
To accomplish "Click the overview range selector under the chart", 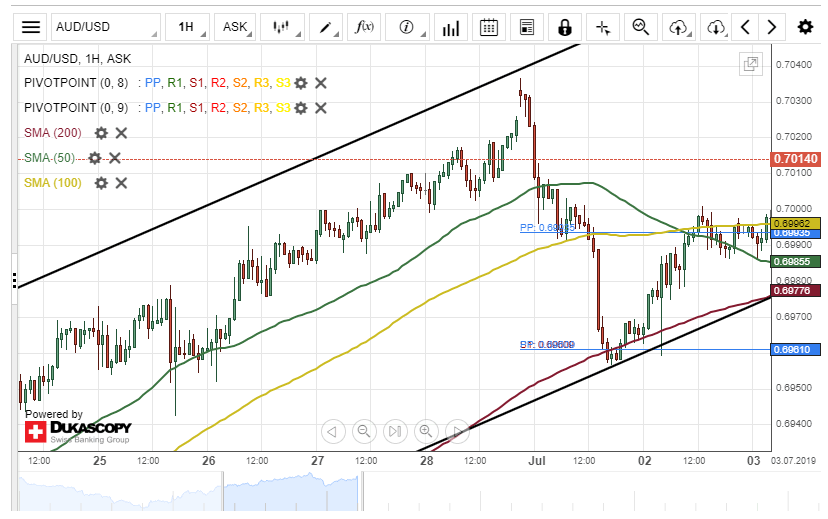I will (x=291, y=492).
